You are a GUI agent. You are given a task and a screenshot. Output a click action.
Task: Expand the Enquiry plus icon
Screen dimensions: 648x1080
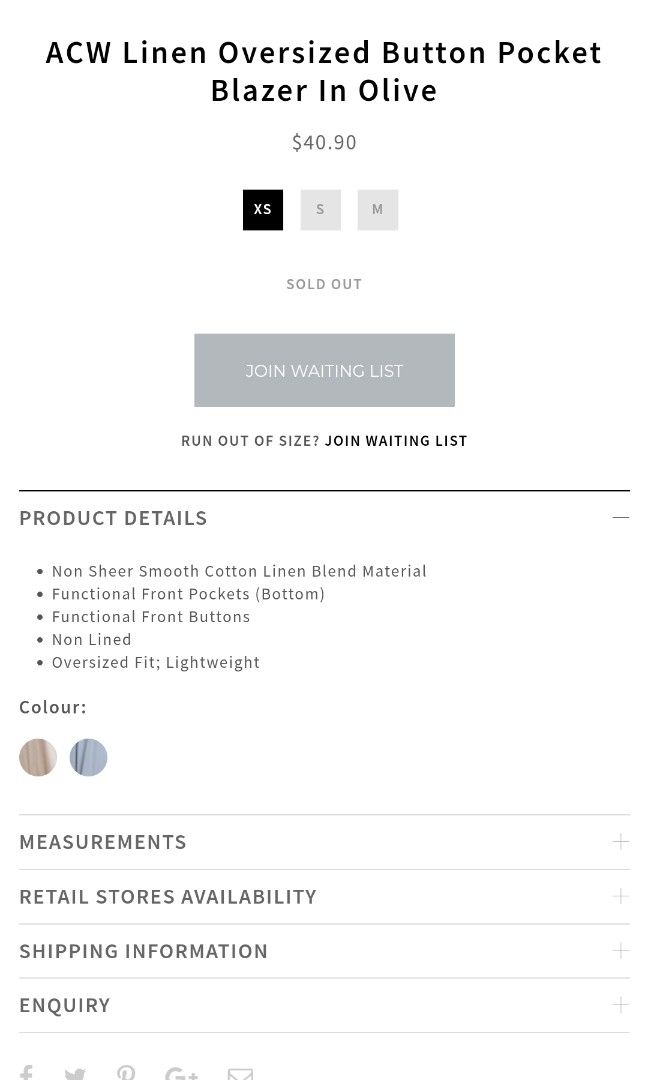[x=621, y=1004]
